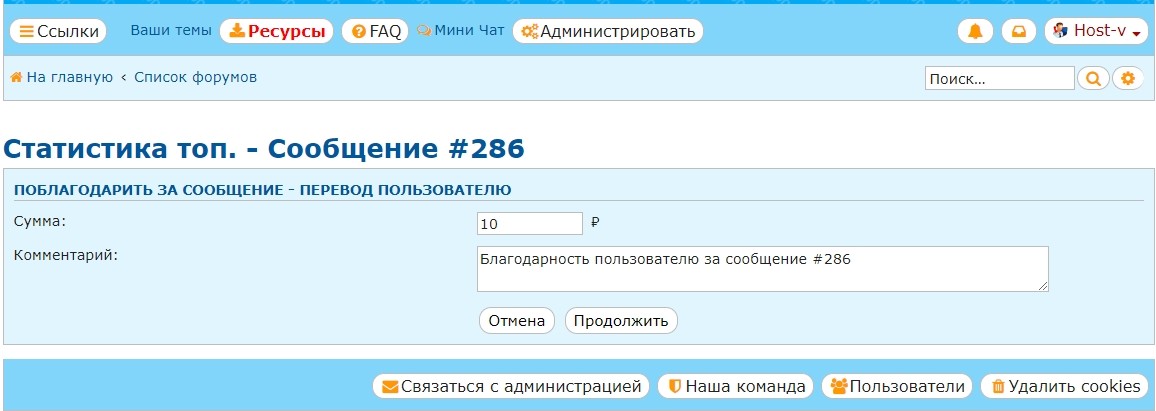Expand the Host-v user dropdown arrow
Viewport: 1156px width, 411px height.
tap(1136, 33)
